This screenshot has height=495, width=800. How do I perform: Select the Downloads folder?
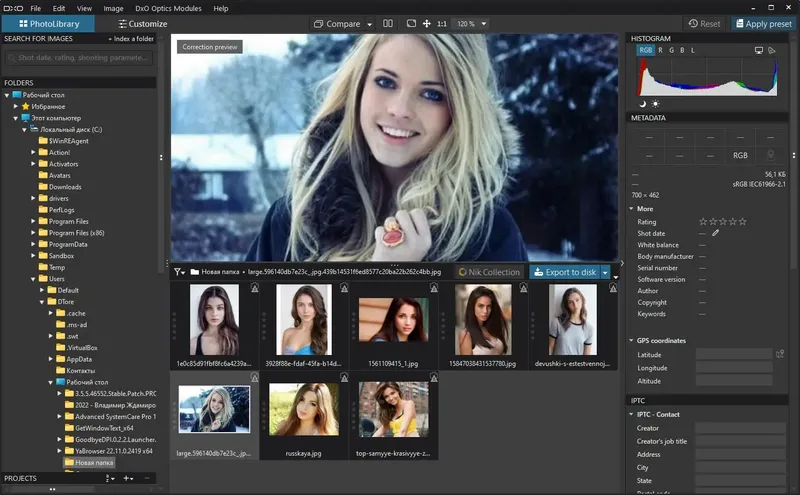coord(65,187)
